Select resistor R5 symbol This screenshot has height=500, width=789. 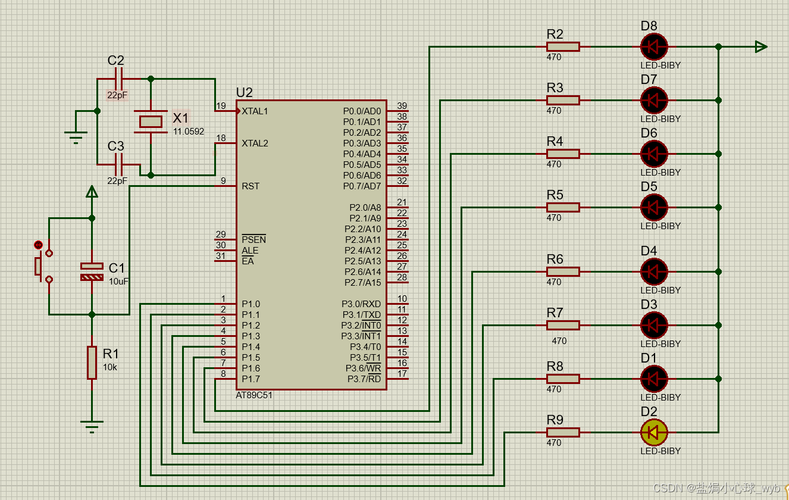pyautogui.click(x=563, y=207)
